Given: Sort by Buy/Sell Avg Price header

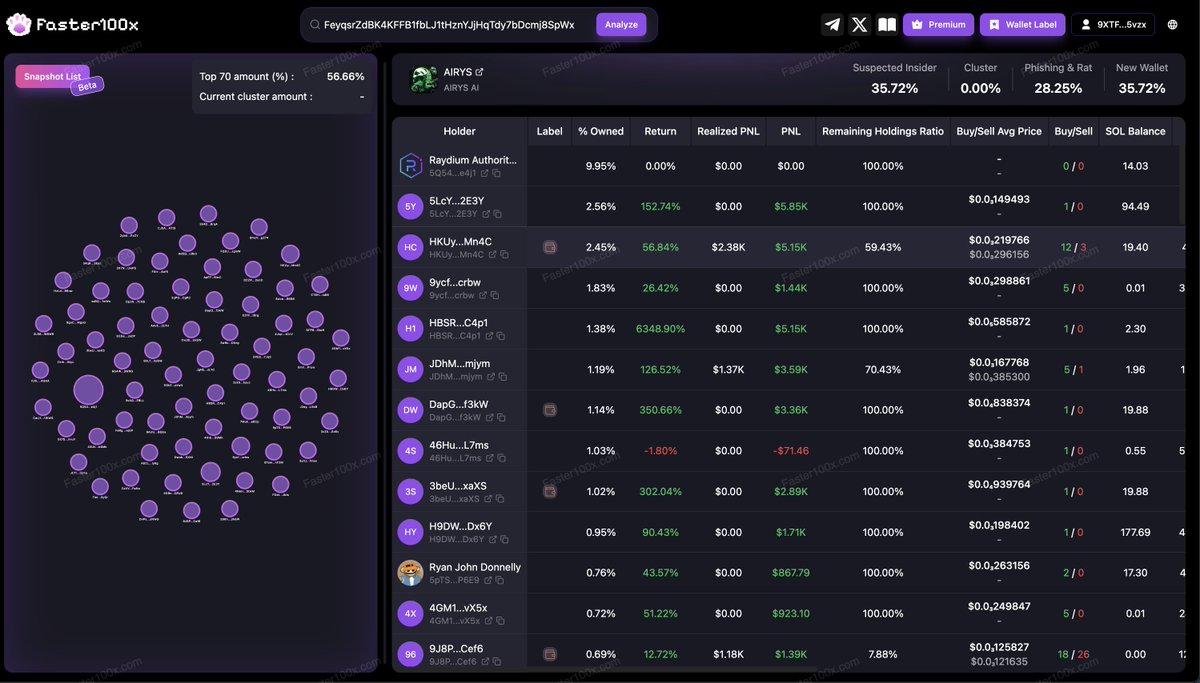Looking at the screenshot, I should point(999,131).
